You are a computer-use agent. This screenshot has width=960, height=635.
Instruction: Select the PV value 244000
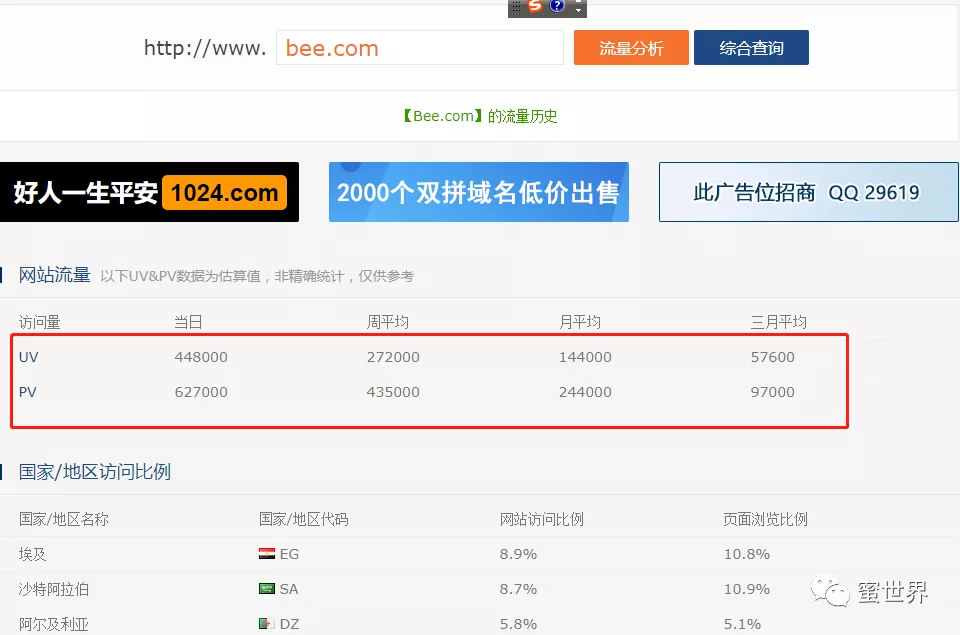pos(585,392)
